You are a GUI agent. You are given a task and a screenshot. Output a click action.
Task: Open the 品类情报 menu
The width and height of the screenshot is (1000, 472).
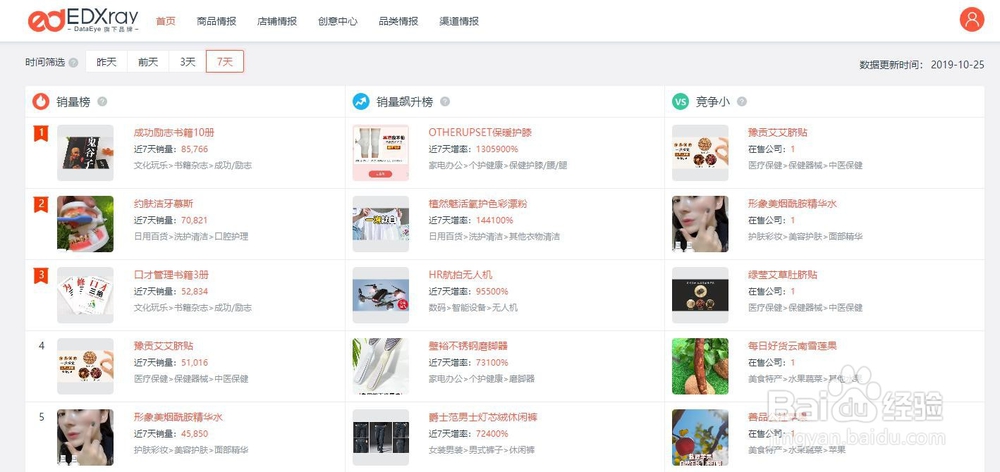[x=399, y=21]
